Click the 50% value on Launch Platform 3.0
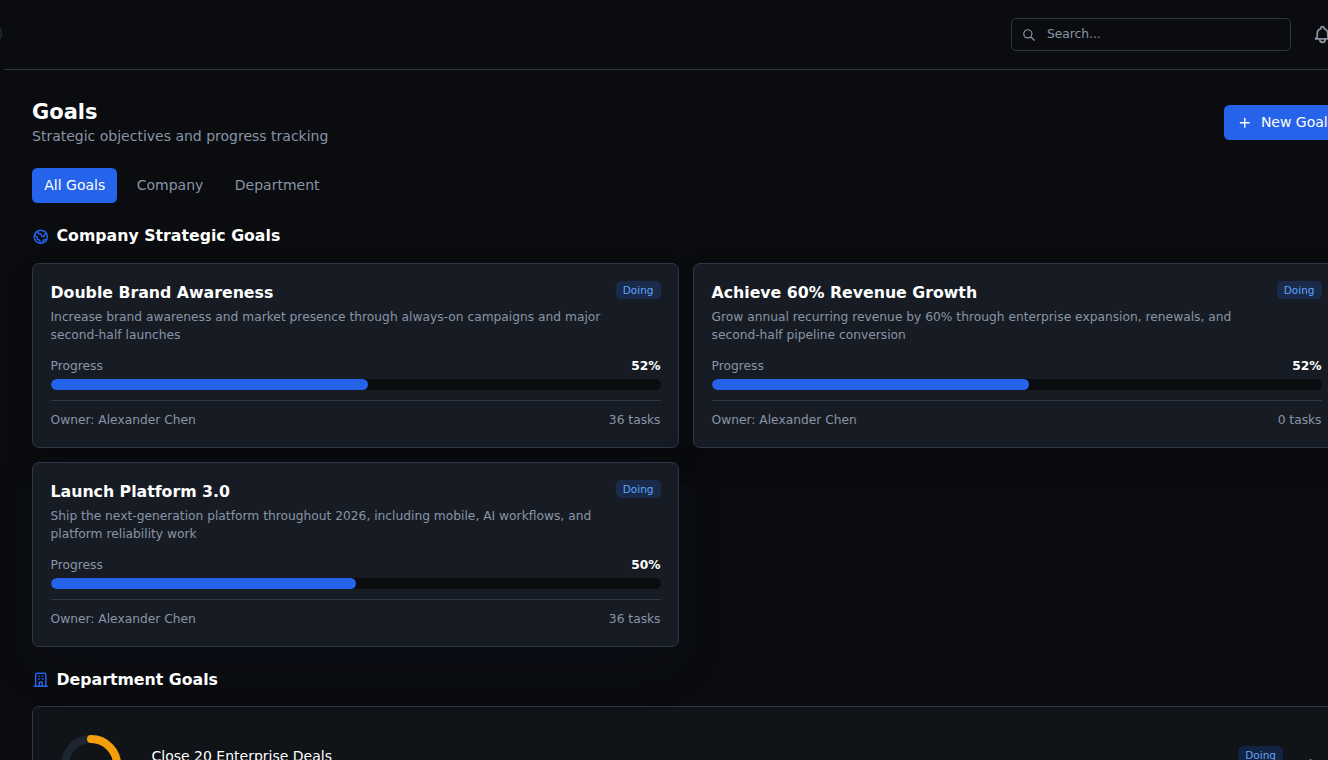Screen dimensions: 1328x760 point(646,565)
